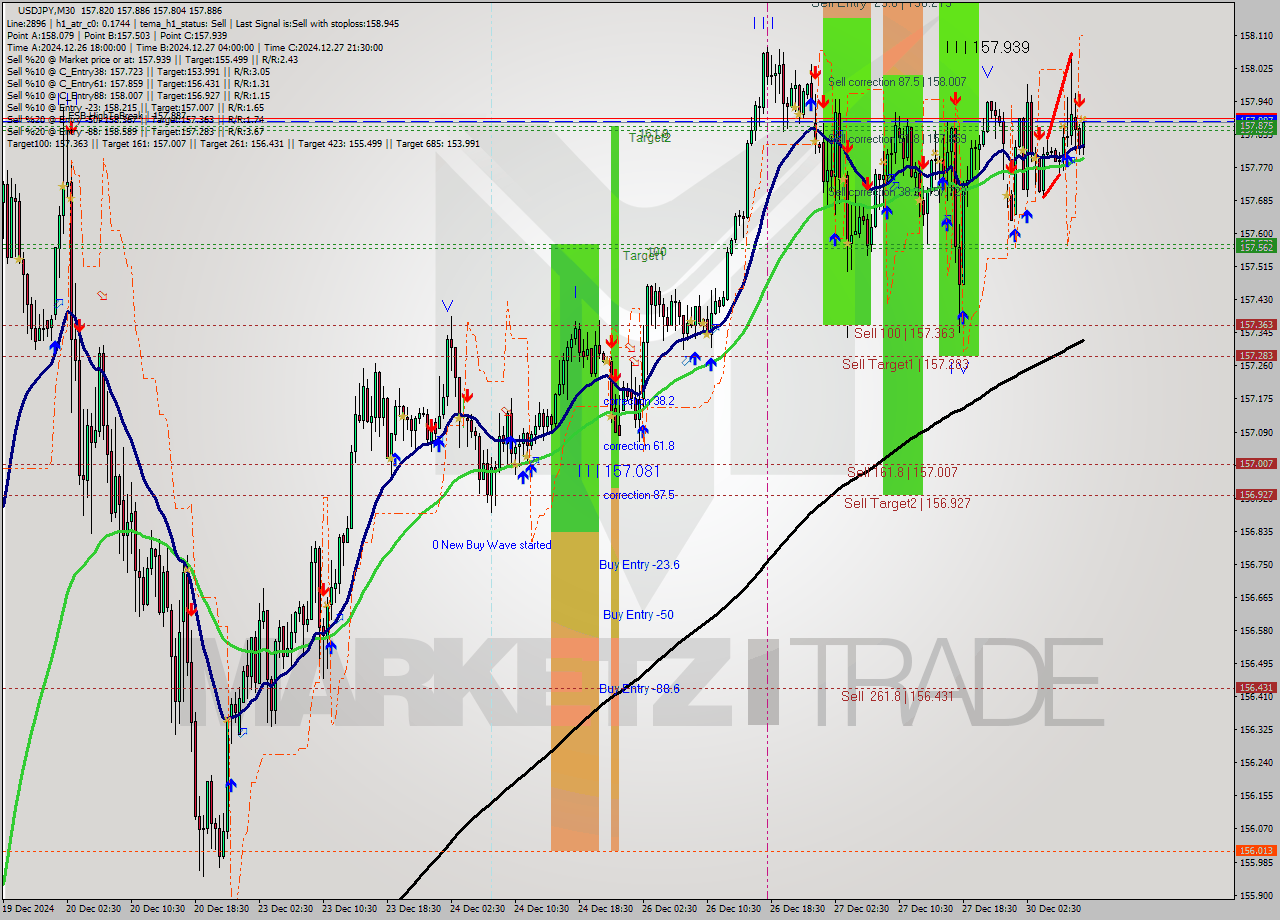The width and height of the screenshot is (1280, 920).
Task: Select the 'Sell Target1 | 157.283' label
Action: coord(906,365)
